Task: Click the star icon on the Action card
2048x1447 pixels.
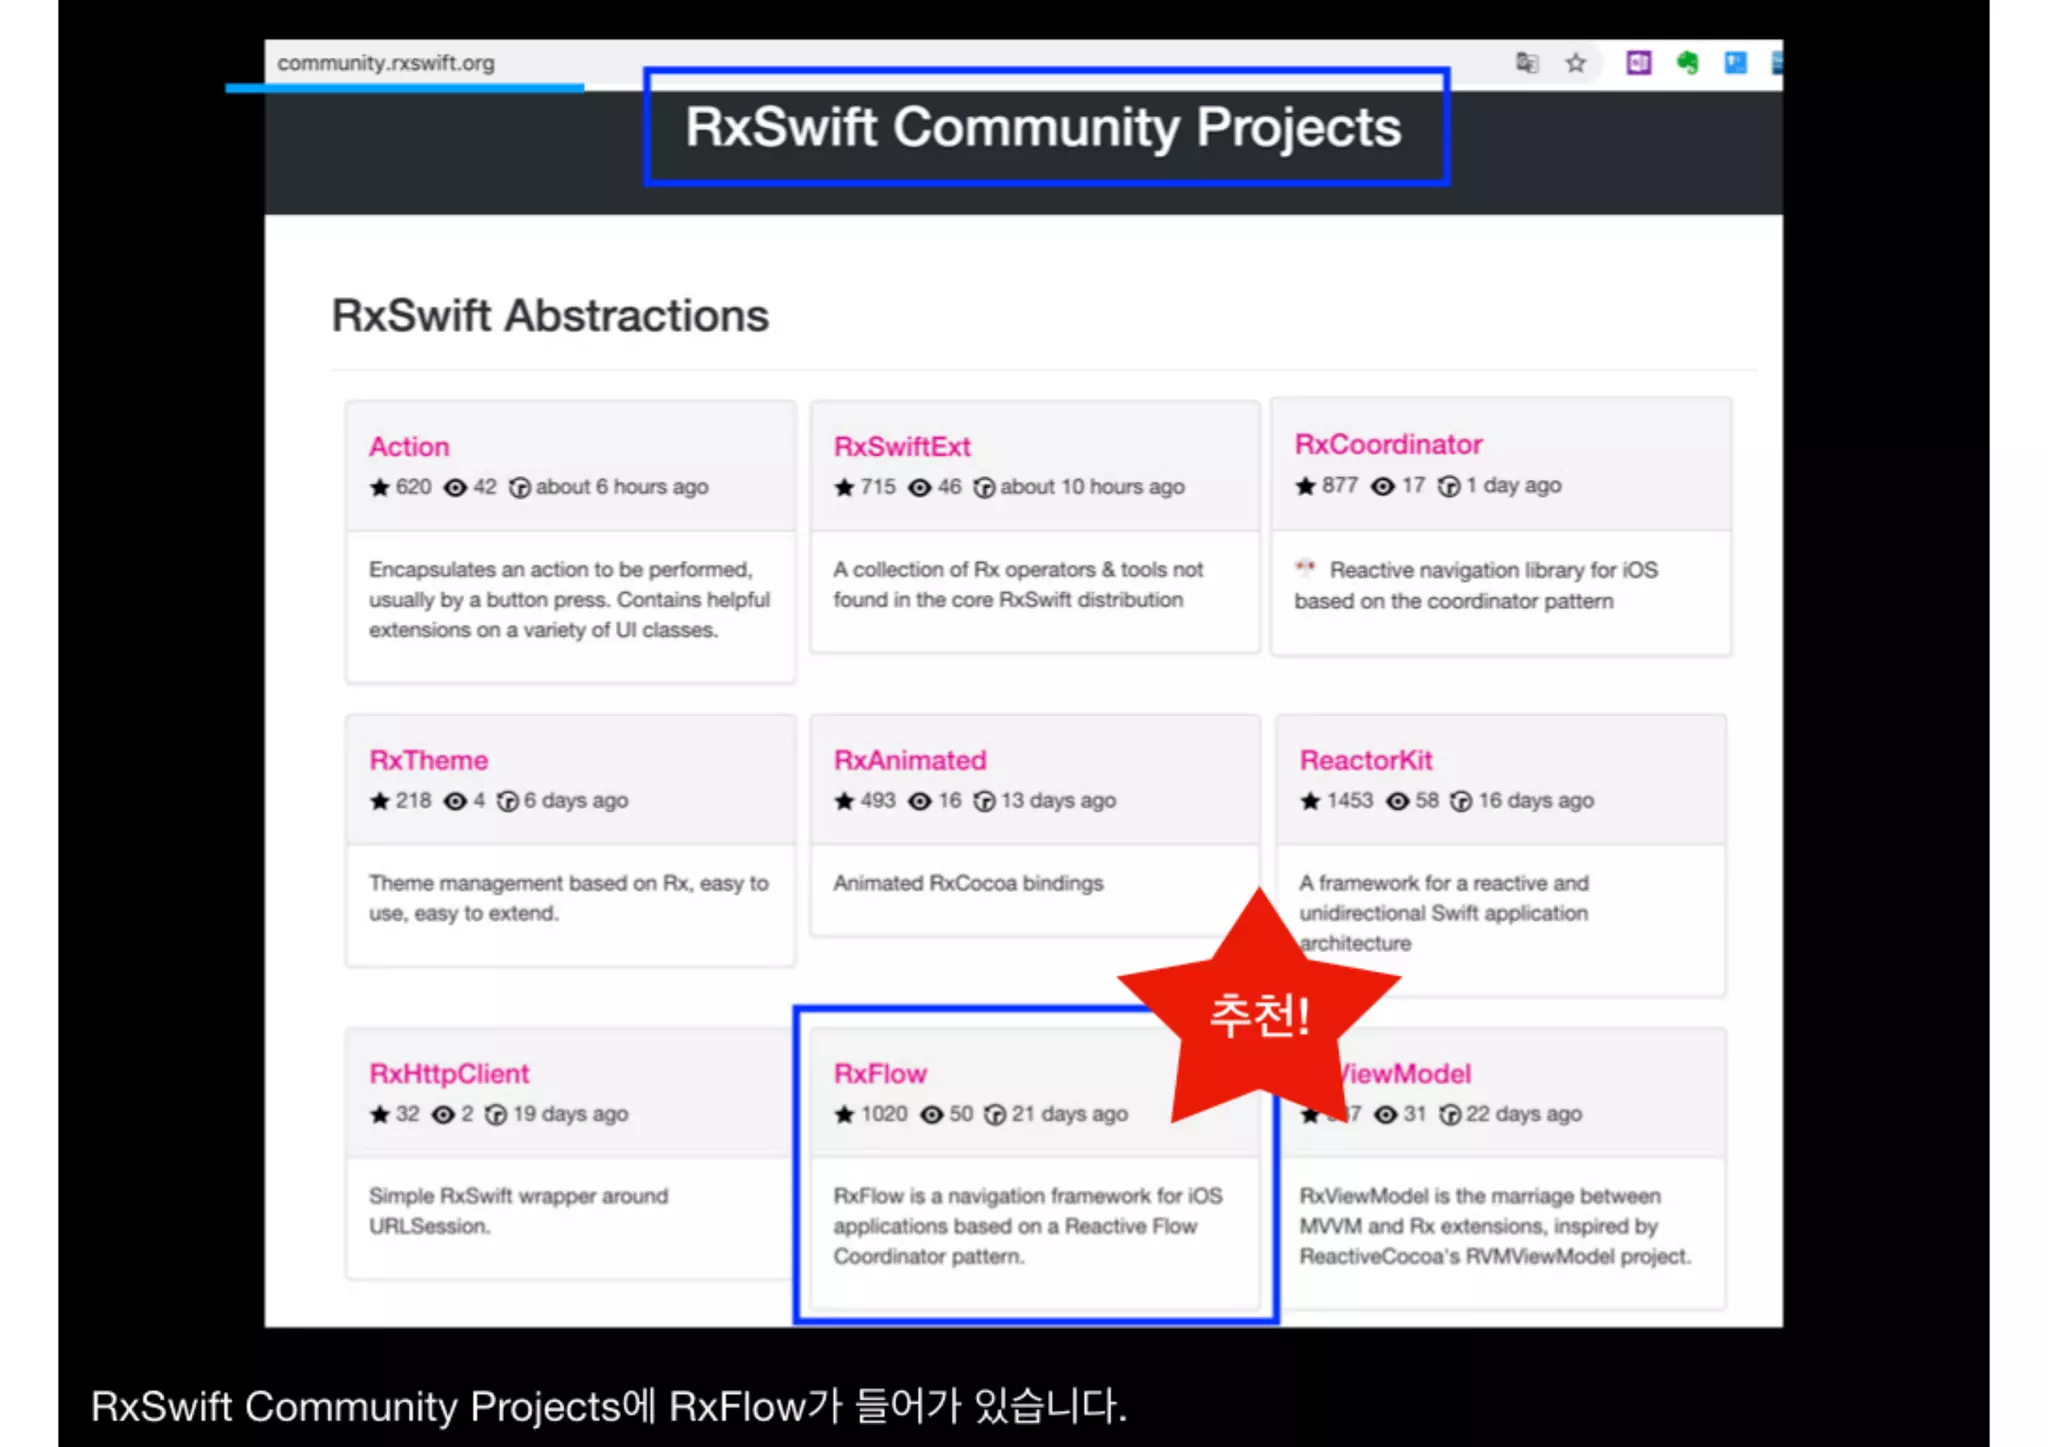Action: 379,488
